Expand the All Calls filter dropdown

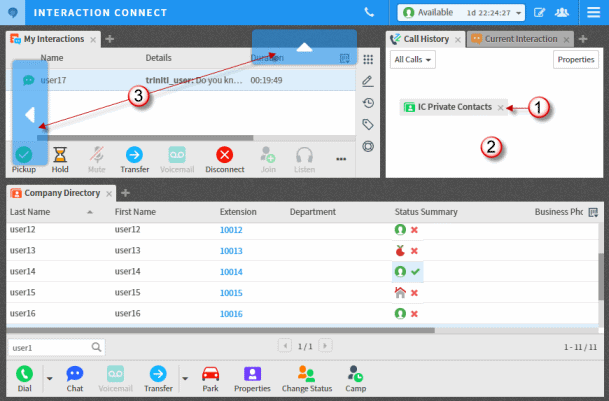(413, 60)
